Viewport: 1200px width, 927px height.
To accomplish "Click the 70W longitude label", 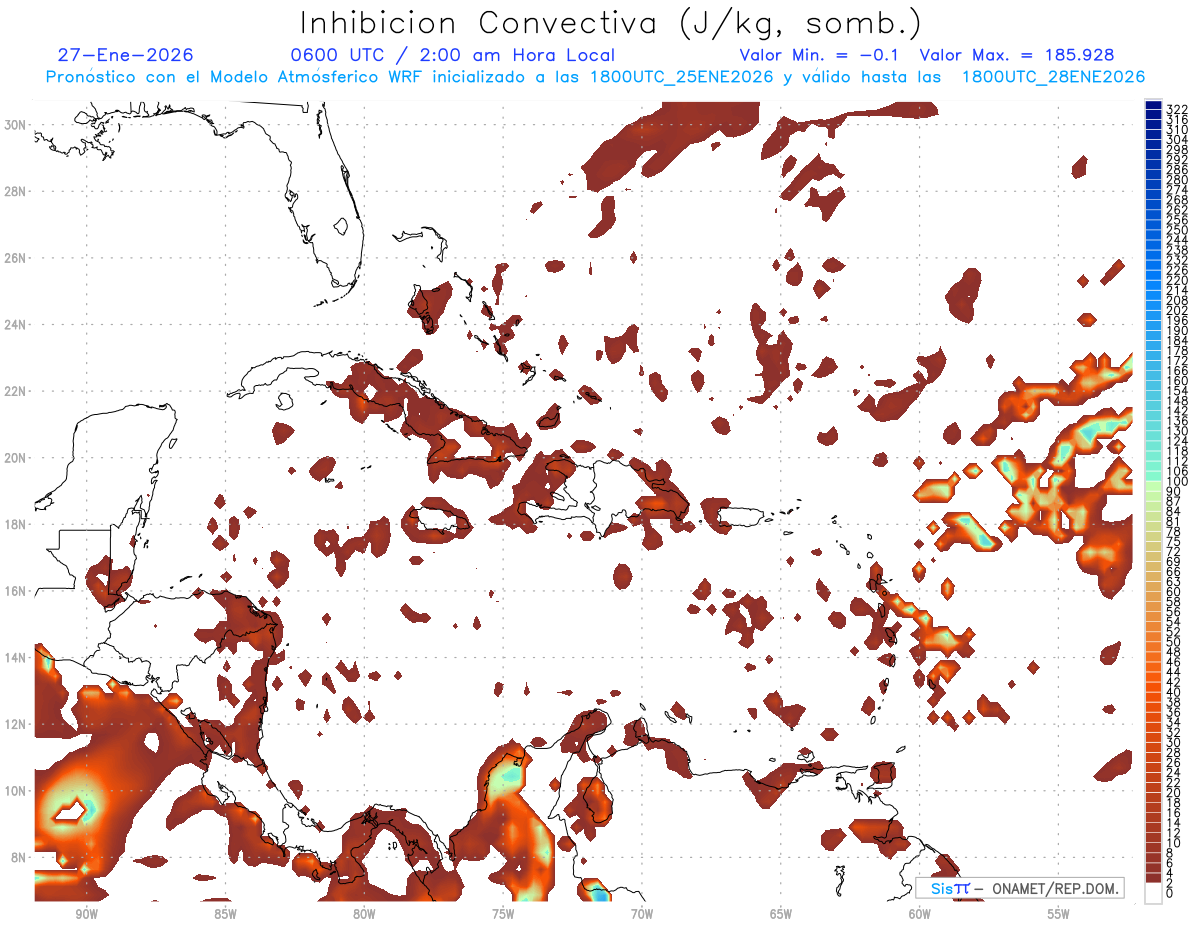I will click(x=642, y=914).
